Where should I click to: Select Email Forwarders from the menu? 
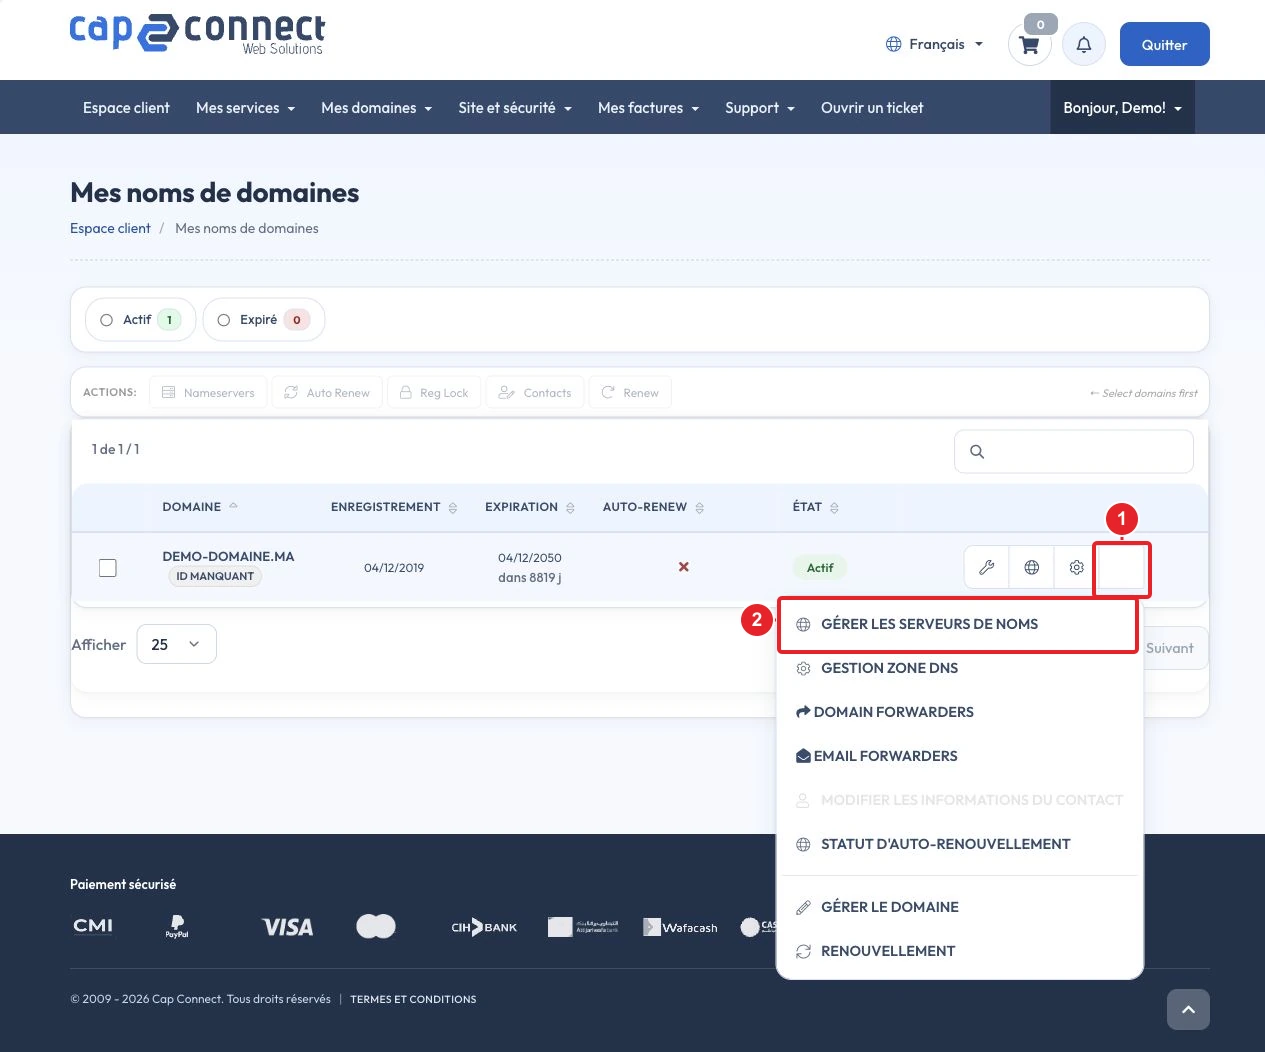point(960,756)
